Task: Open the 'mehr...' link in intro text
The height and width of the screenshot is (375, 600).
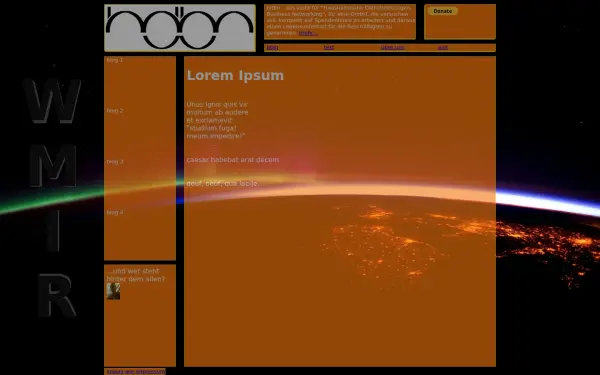Action: (308, 33)
